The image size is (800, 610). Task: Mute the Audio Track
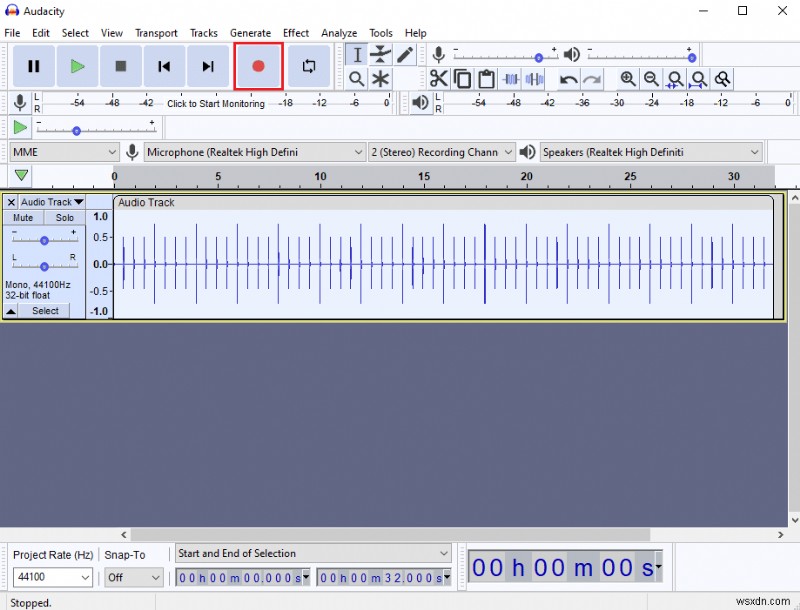[x=23, y=218]
